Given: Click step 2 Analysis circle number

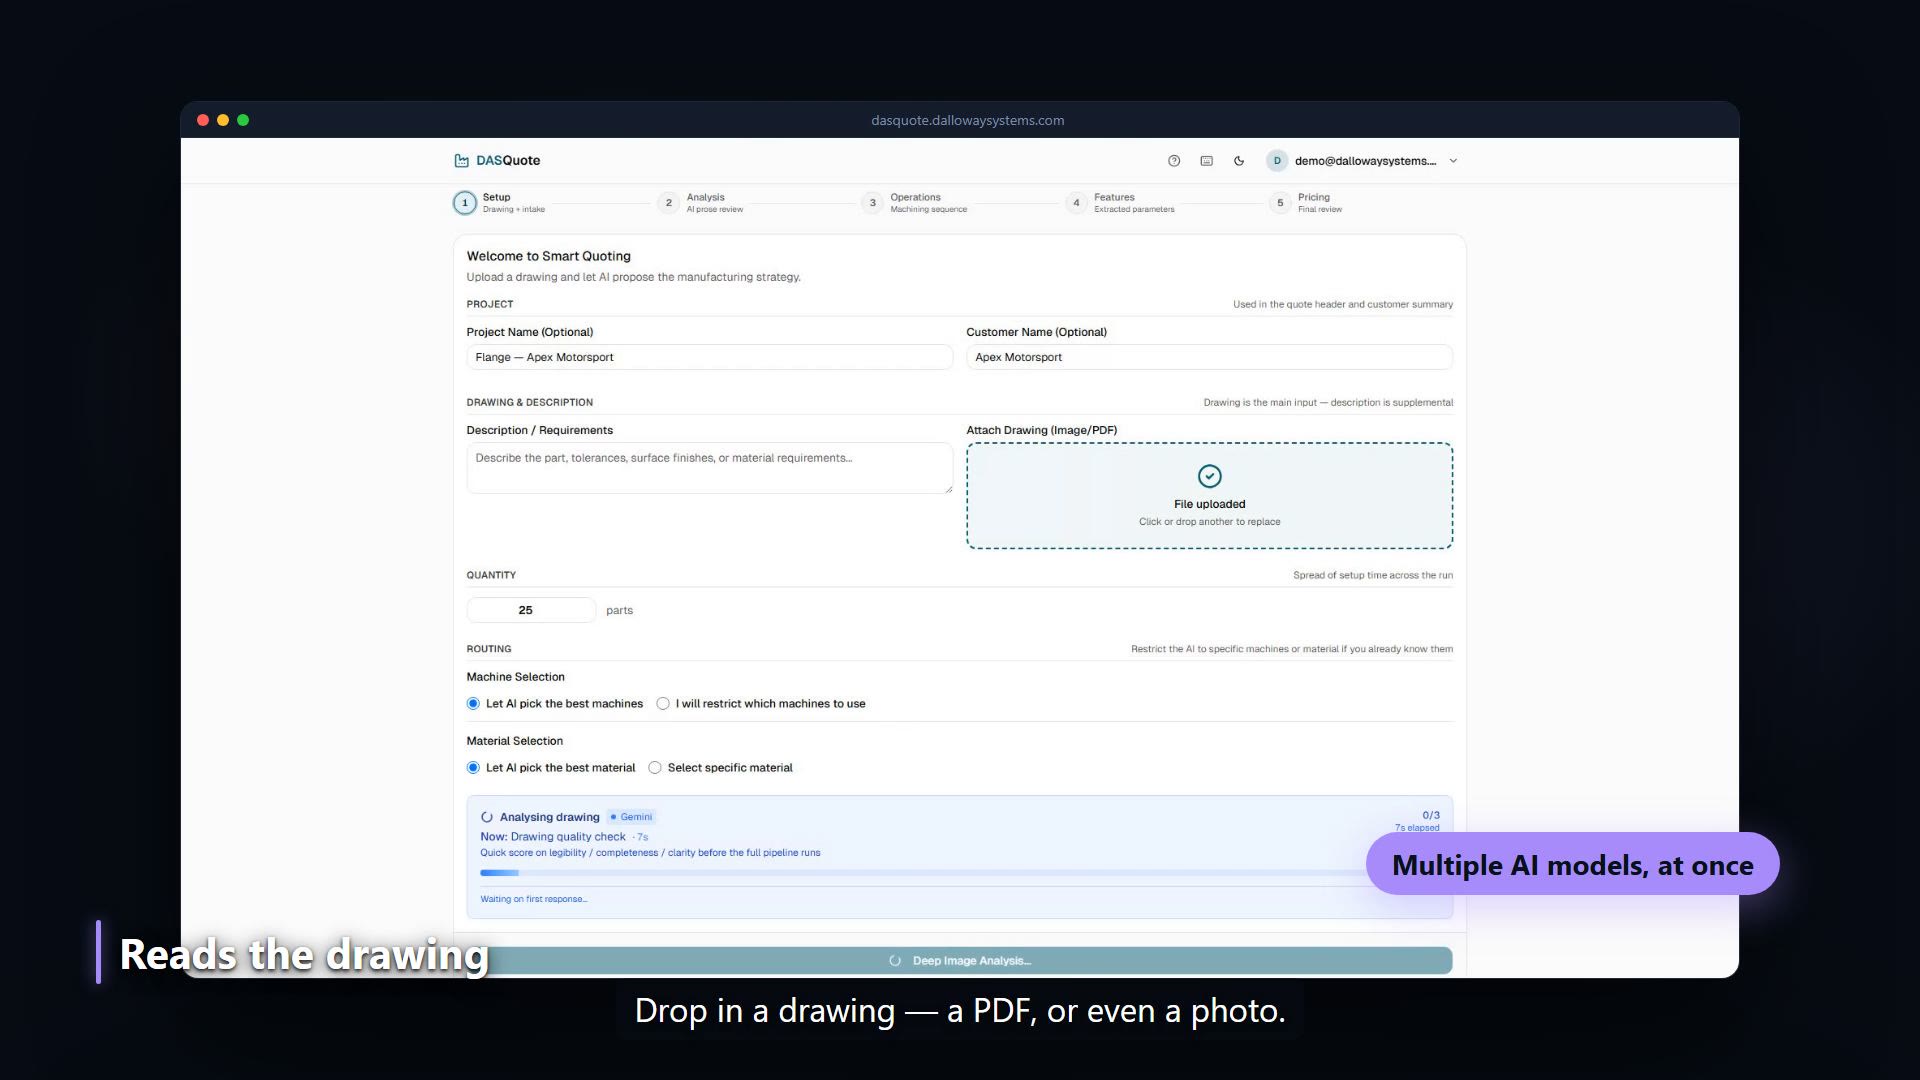Looking at the screenshot, I should [x=669, y=203].
